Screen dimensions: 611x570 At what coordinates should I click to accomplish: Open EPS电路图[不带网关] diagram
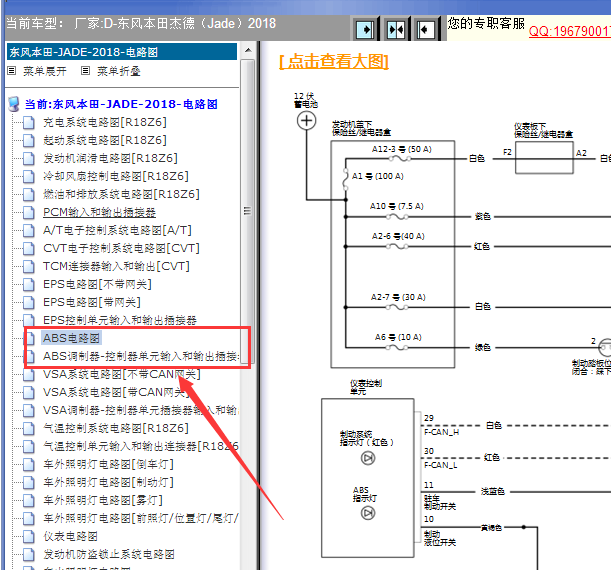[97, 284]
